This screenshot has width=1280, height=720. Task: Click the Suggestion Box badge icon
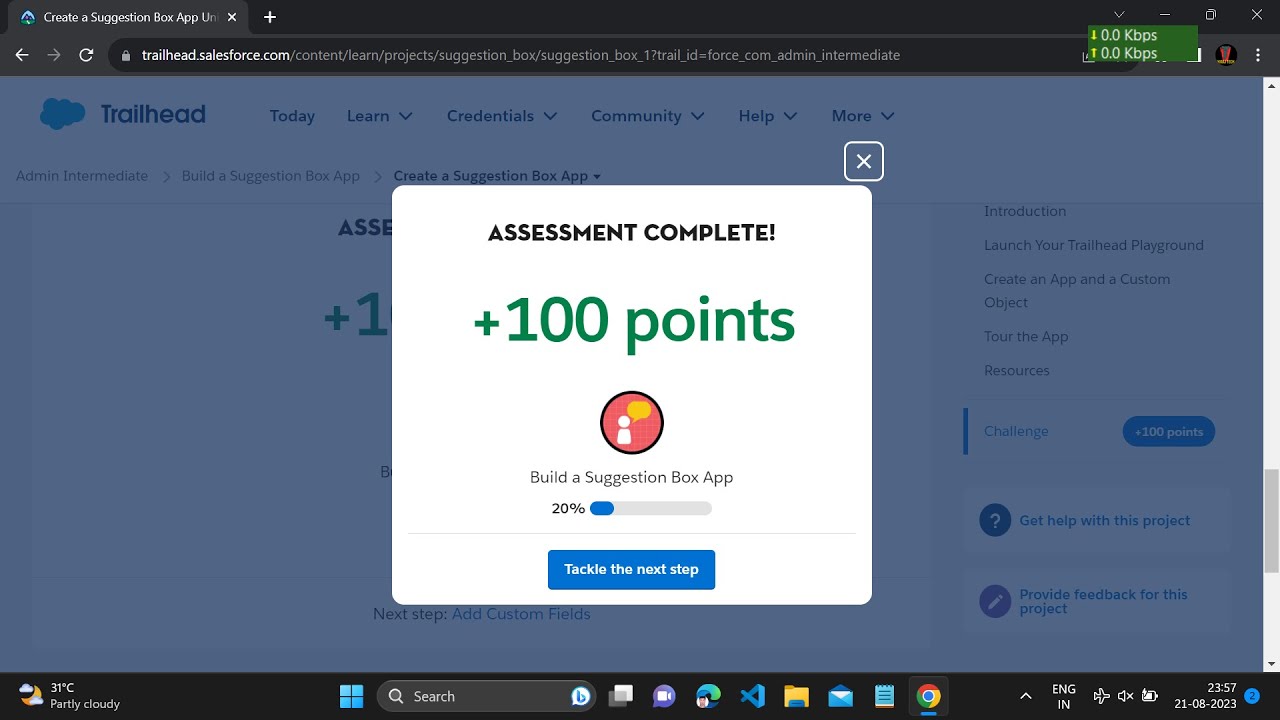(632, 423)
